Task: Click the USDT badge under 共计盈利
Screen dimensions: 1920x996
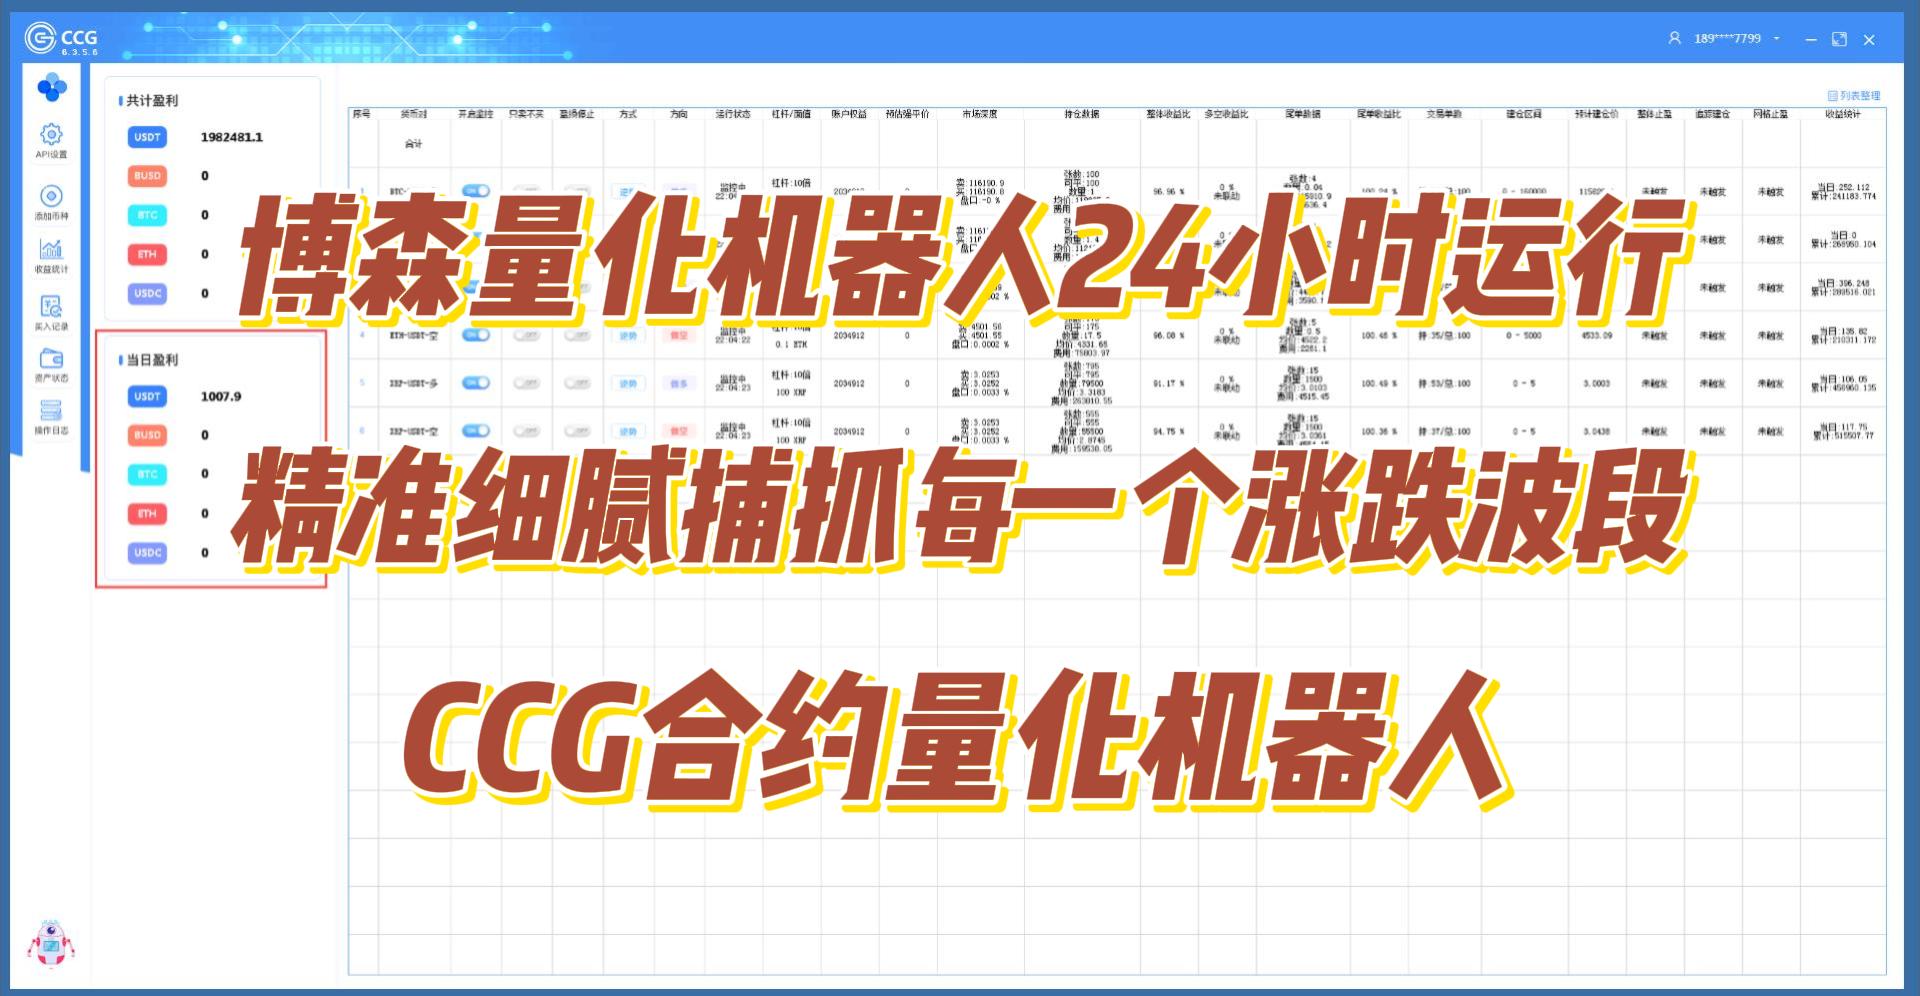Action: click(147, 137)
